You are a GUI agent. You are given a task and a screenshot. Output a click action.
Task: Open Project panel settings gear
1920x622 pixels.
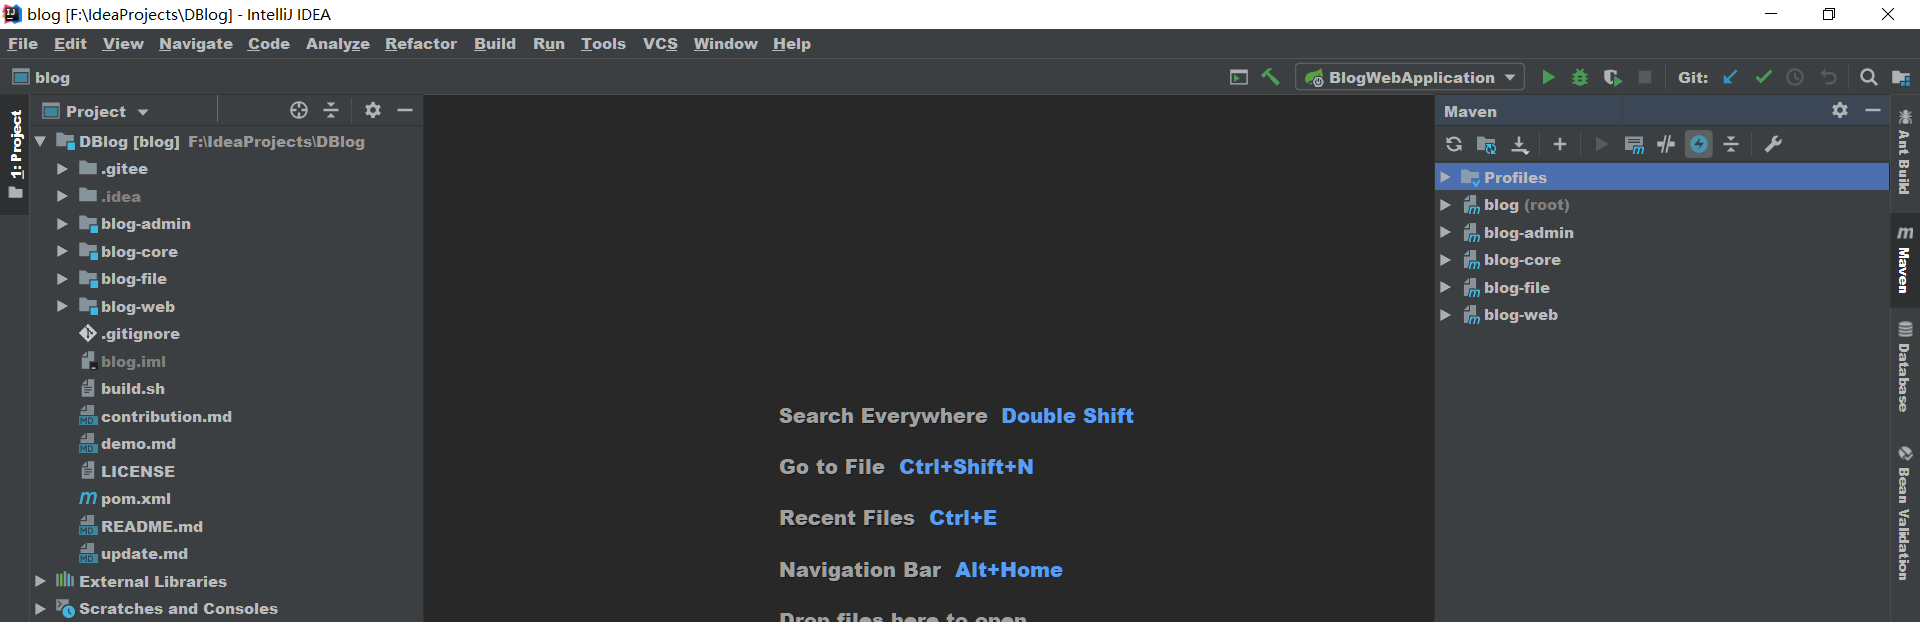click(x=373, y=110)
